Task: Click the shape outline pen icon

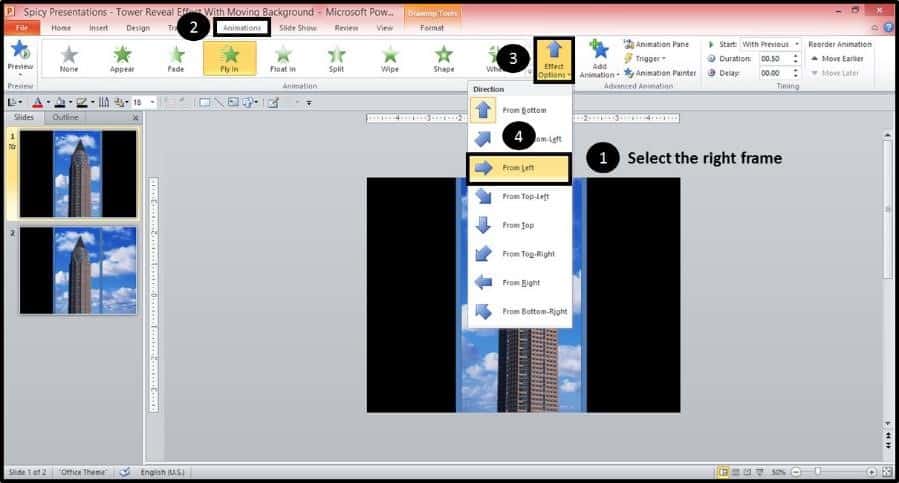Action: click(x=82, y=103)
